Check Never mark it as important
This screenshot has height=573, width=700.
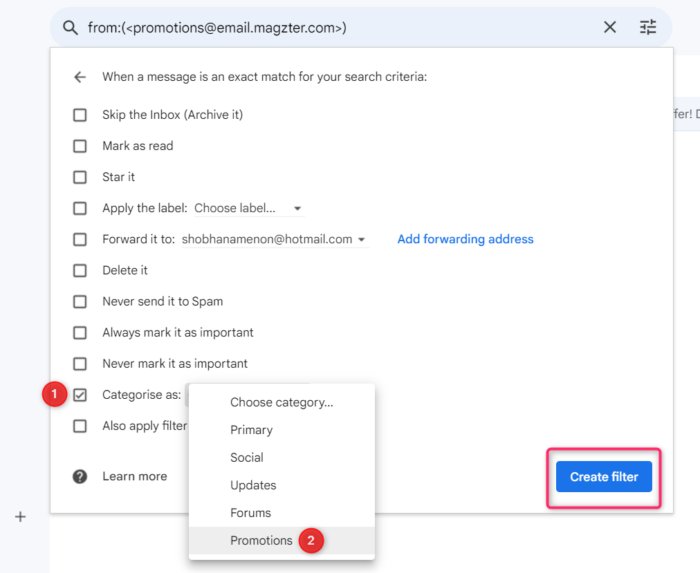[80, 364]
